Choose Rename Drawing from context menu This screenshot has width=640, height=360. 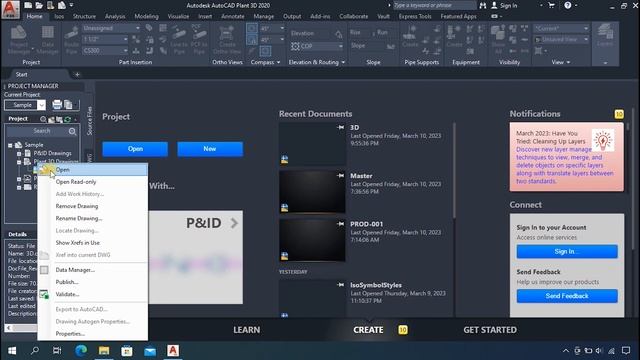coord(93,218)
